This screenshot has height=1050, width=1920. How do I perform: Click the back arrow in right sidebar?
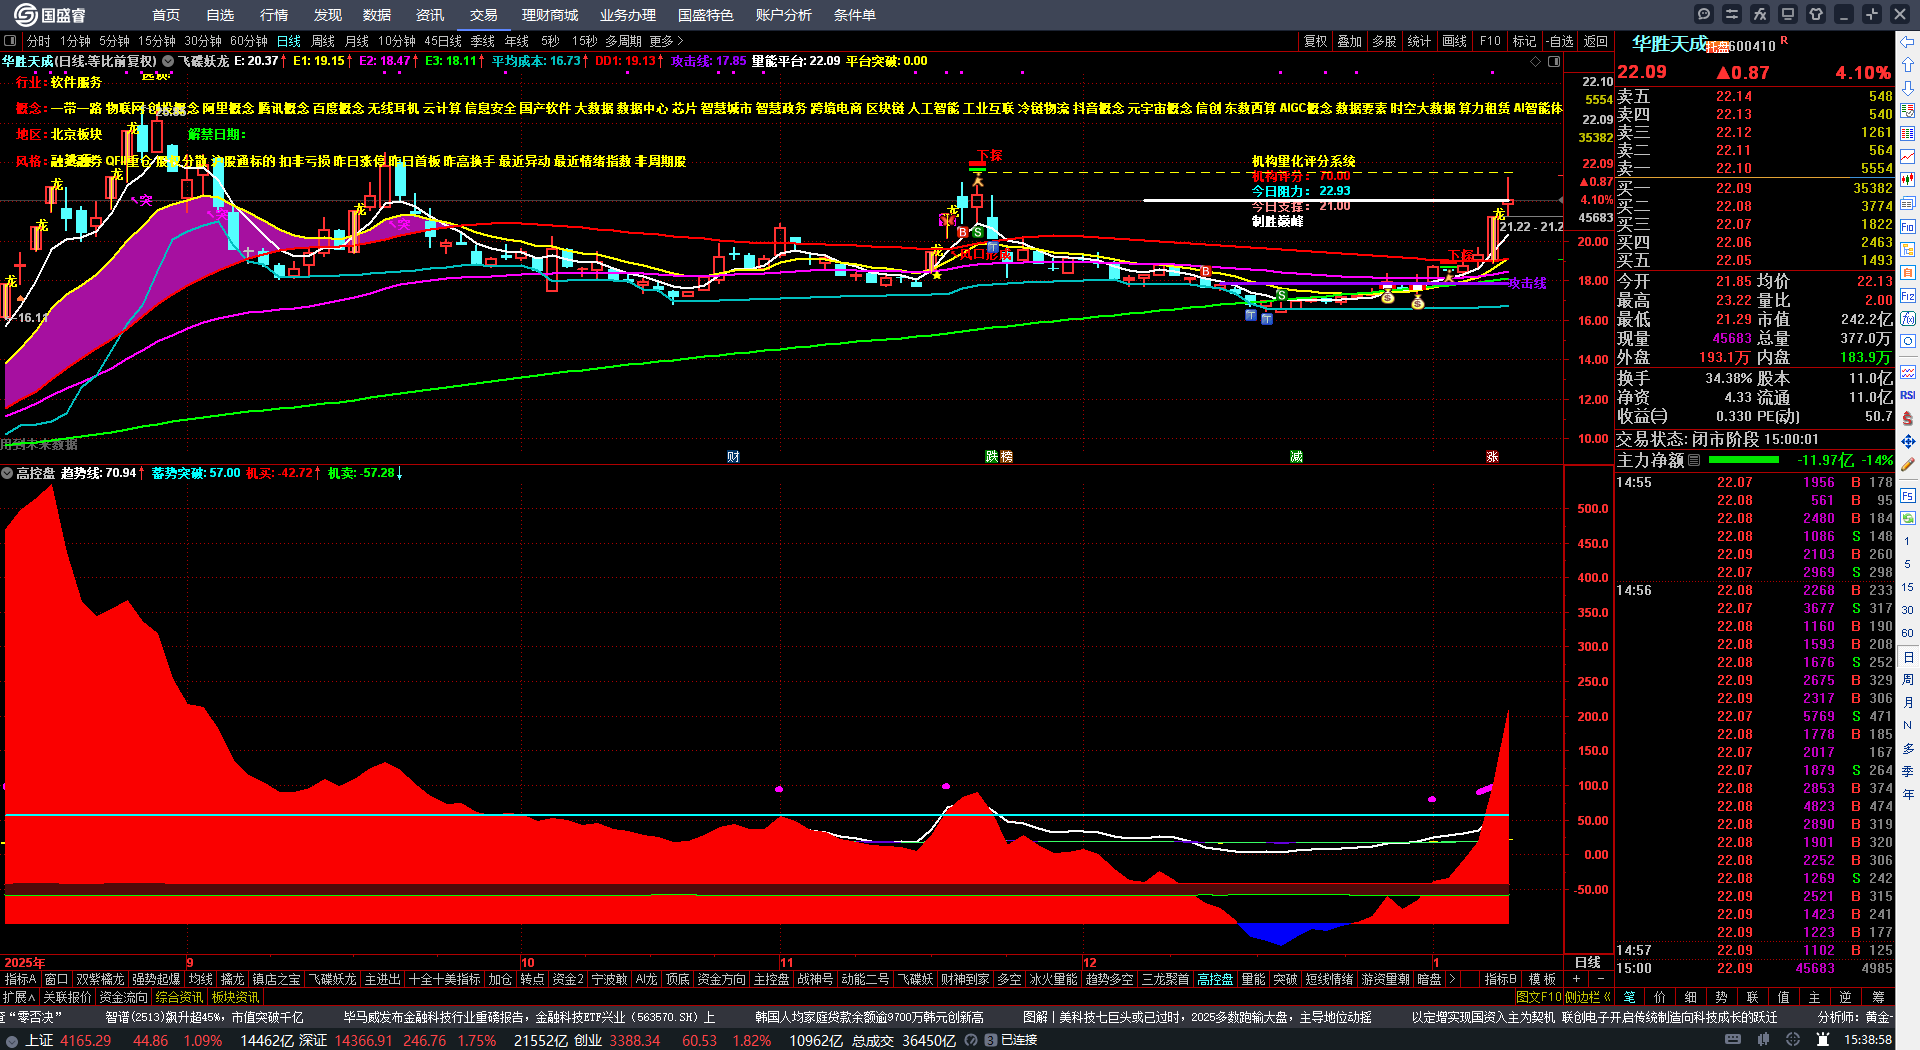(1908, 42)
